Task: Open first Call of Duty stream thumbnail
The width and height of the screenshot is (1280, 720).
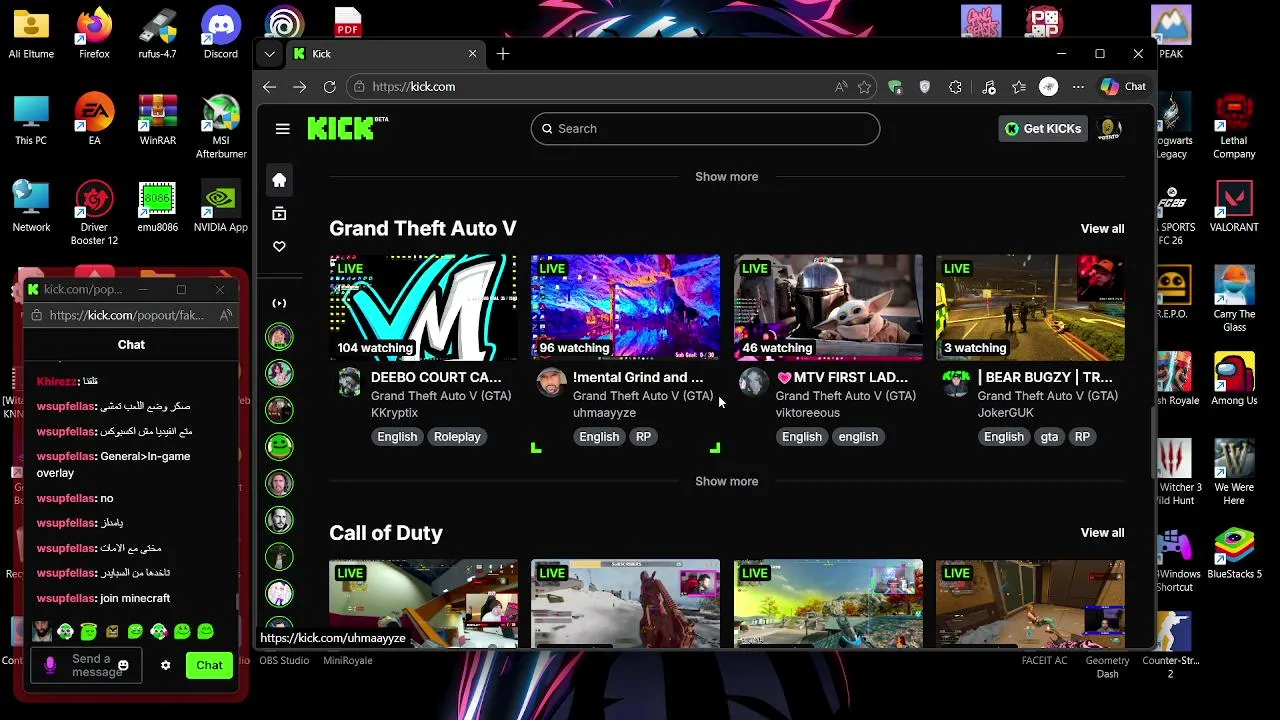Action: pos(423,603)
